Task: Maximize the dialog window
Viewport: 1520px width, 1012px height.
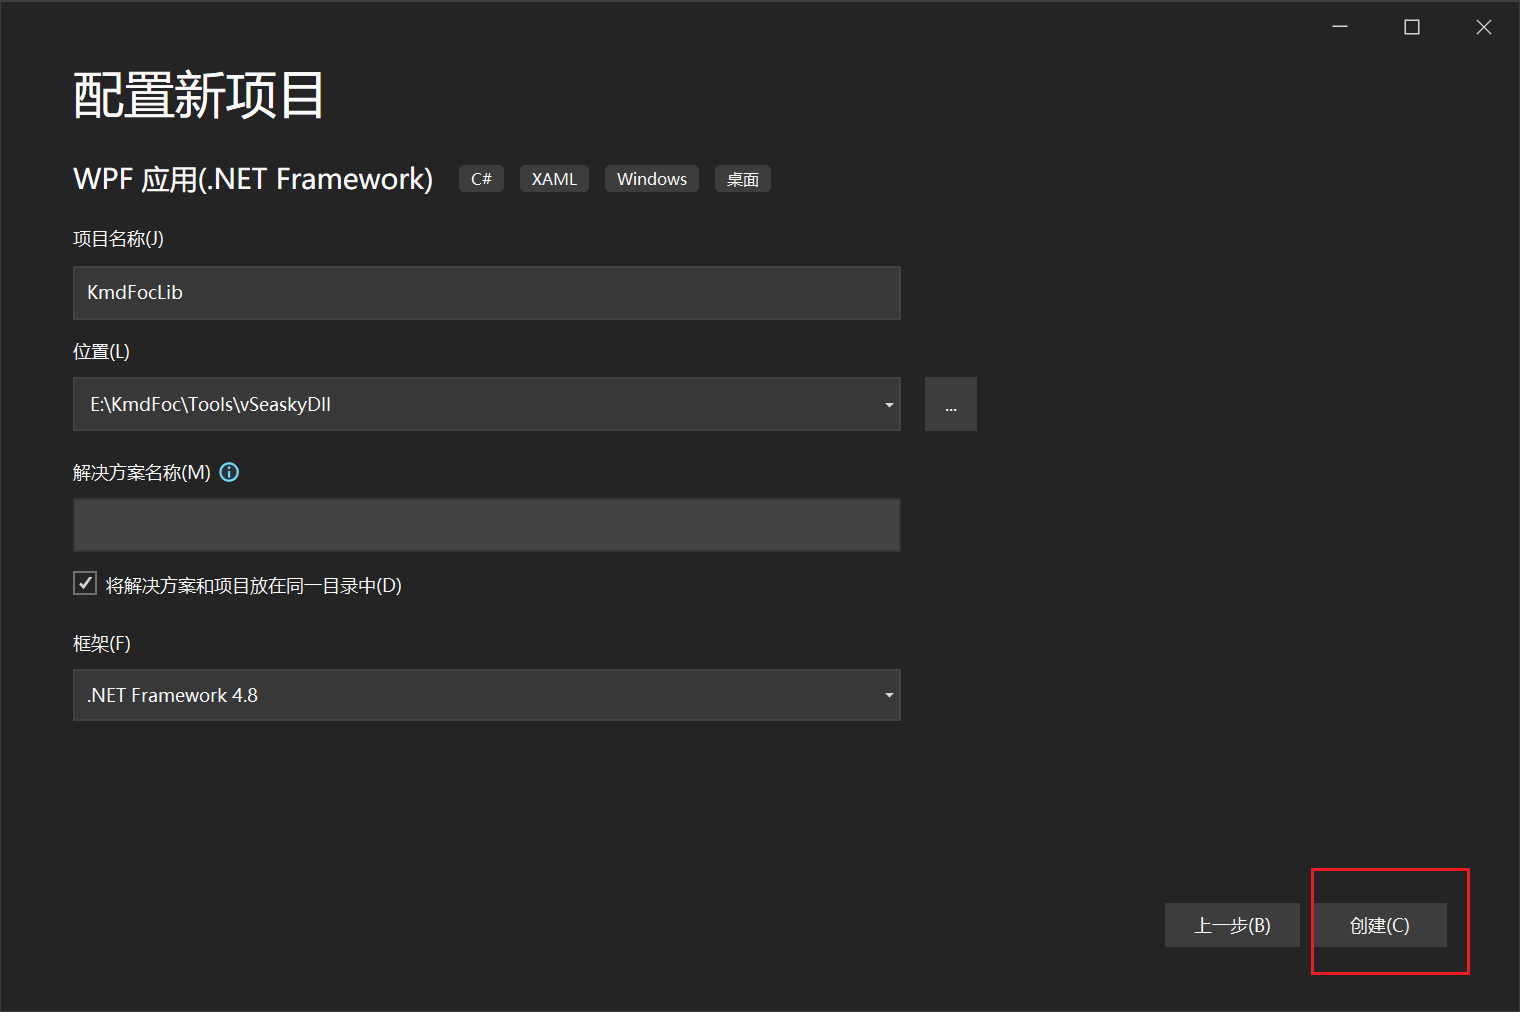Action: pyautogui.click(x=1412, y=27)
